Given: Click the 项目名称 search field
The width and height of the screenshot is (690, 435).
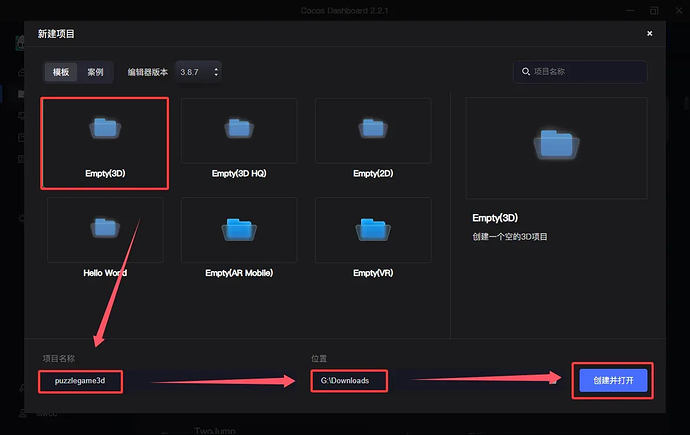Looking at the screenshot, I should pyautogui.click(x=580, y=72).
